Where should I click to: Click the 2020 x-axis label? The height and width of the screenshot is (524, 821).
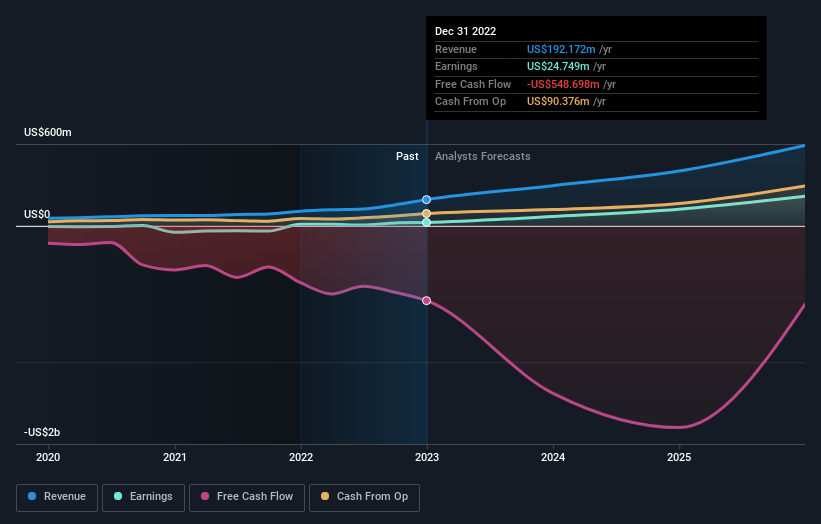click(x=48, y=458)
